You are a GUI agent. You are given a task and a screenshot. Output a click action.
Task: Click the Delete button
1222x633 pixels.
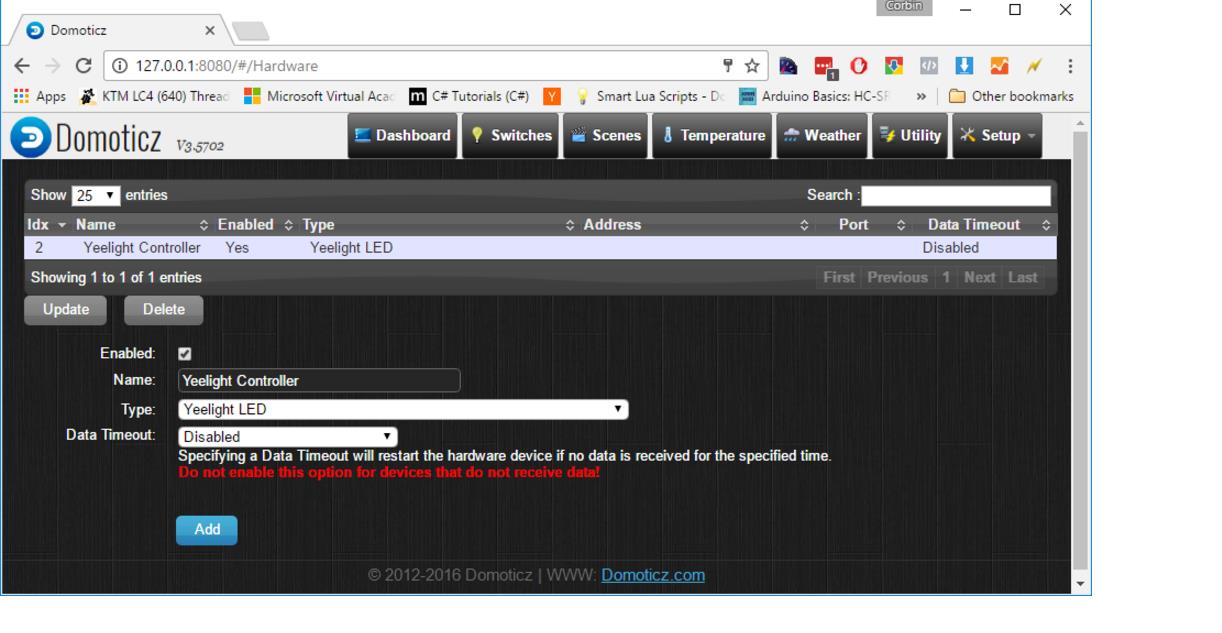click(x=163, y=310)
